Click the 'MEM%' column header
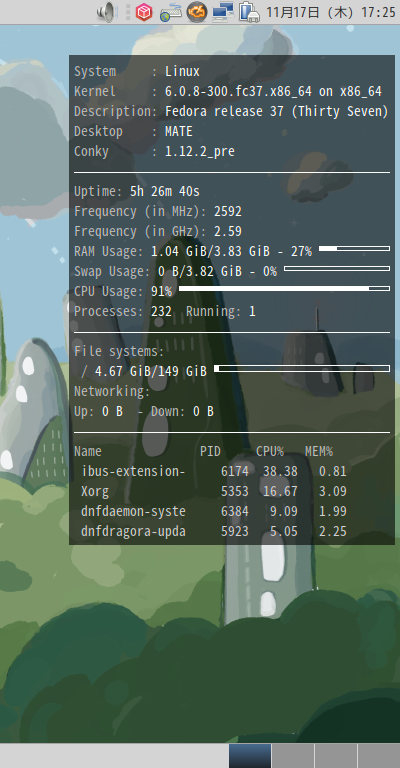400x768 pixels. click(319, 452)
